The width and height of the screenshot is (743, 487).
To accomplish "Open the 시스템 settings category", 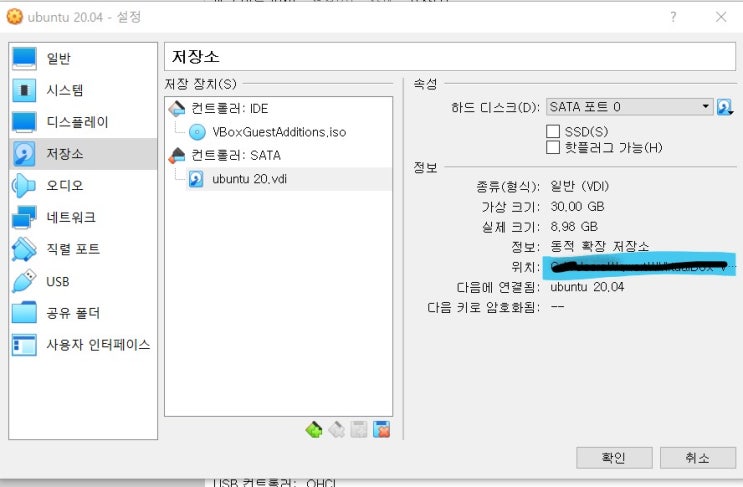I will click(x=83, y=90).
